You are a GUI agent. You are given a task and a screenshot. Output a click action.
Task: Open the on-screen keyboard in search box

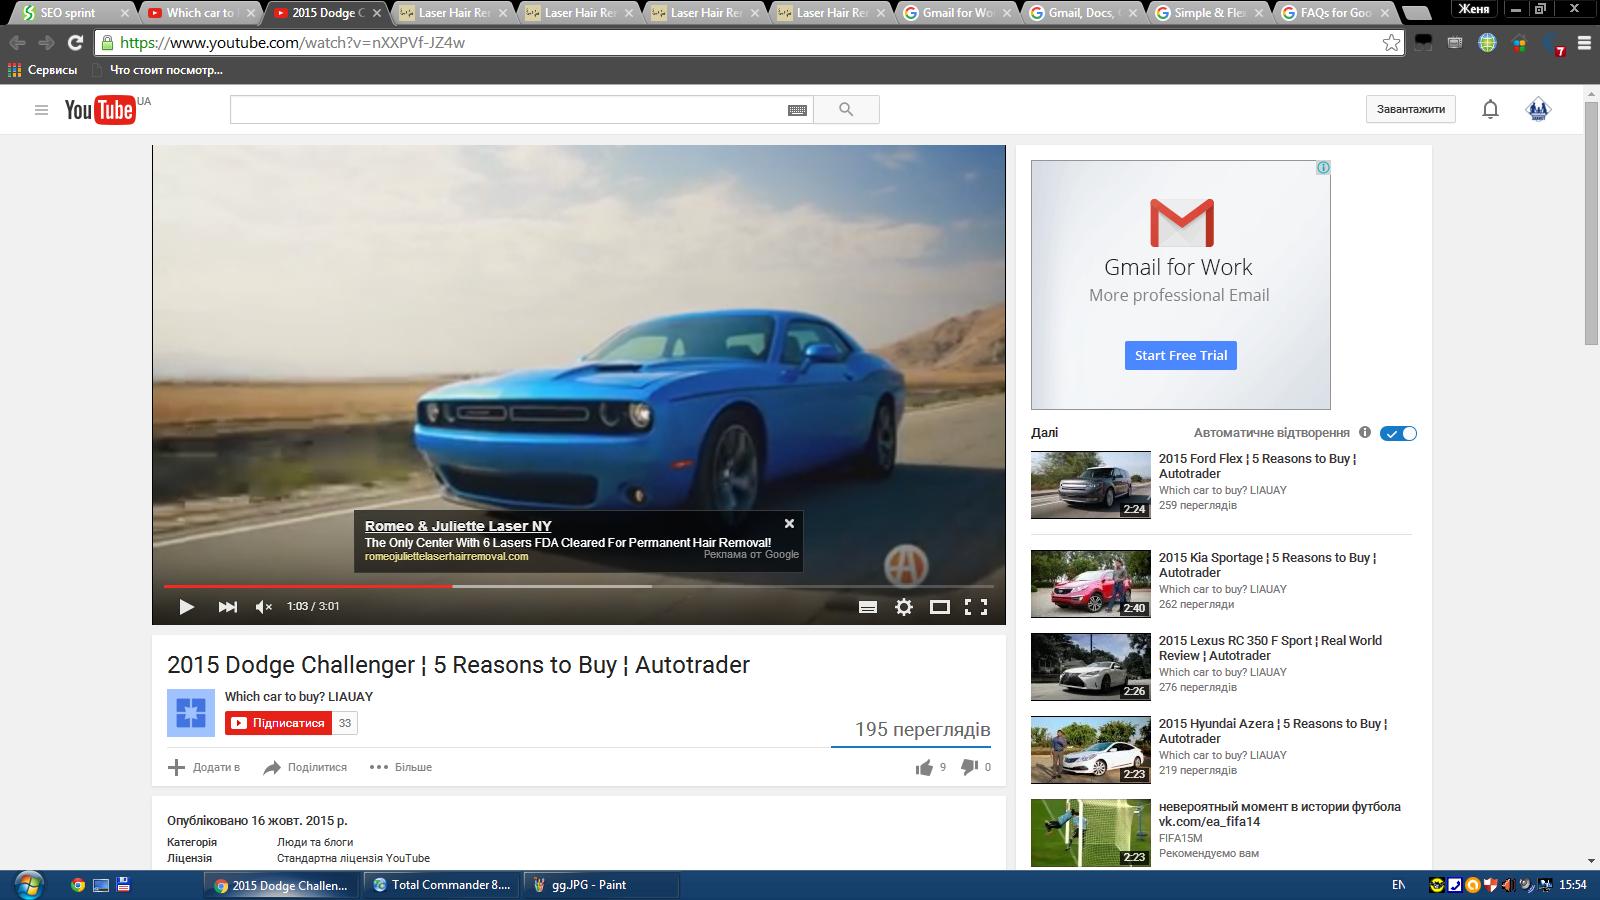click(797, 110)
